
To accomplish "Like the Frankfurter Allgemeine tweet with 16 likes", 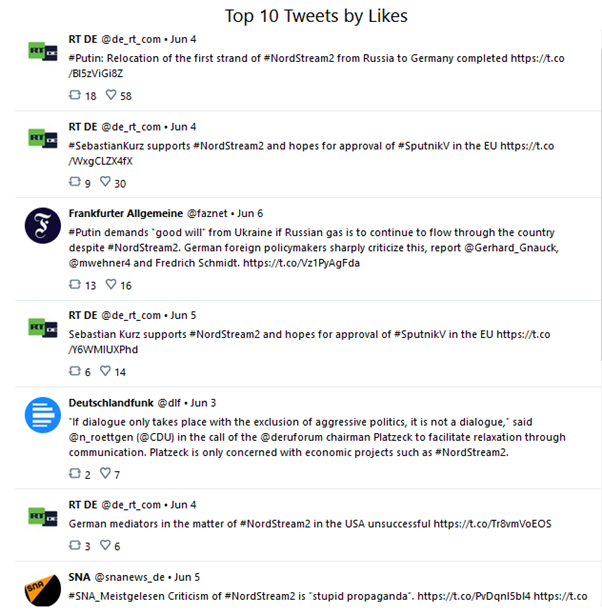I will 111,284.
